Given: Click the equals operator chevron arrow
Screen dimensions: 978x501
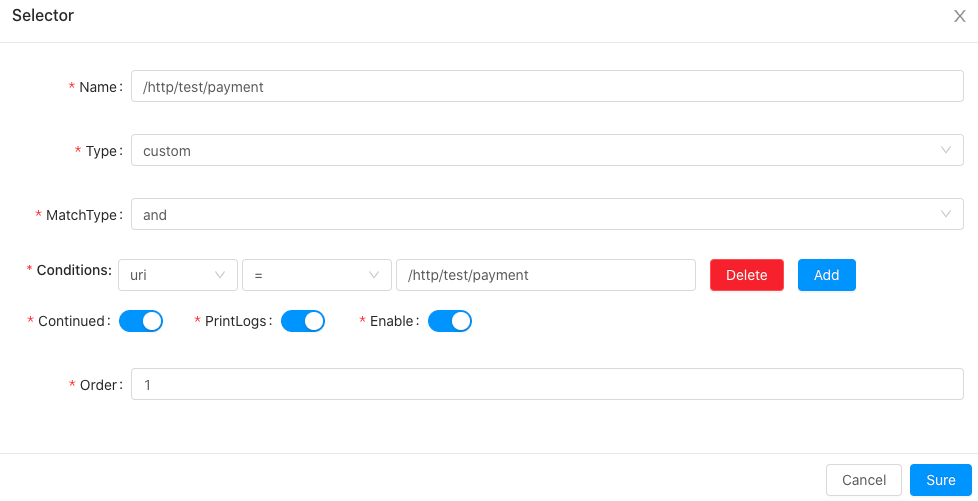Looking at the screenshot, I should click(x=374, y=275).
